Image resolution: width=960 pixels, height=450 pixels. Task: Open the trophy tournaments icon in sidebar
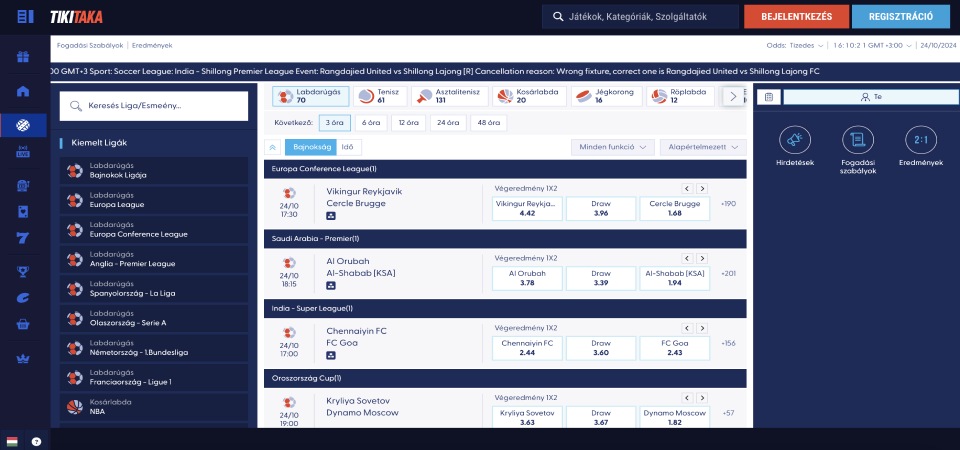click(x=23, y=272)
